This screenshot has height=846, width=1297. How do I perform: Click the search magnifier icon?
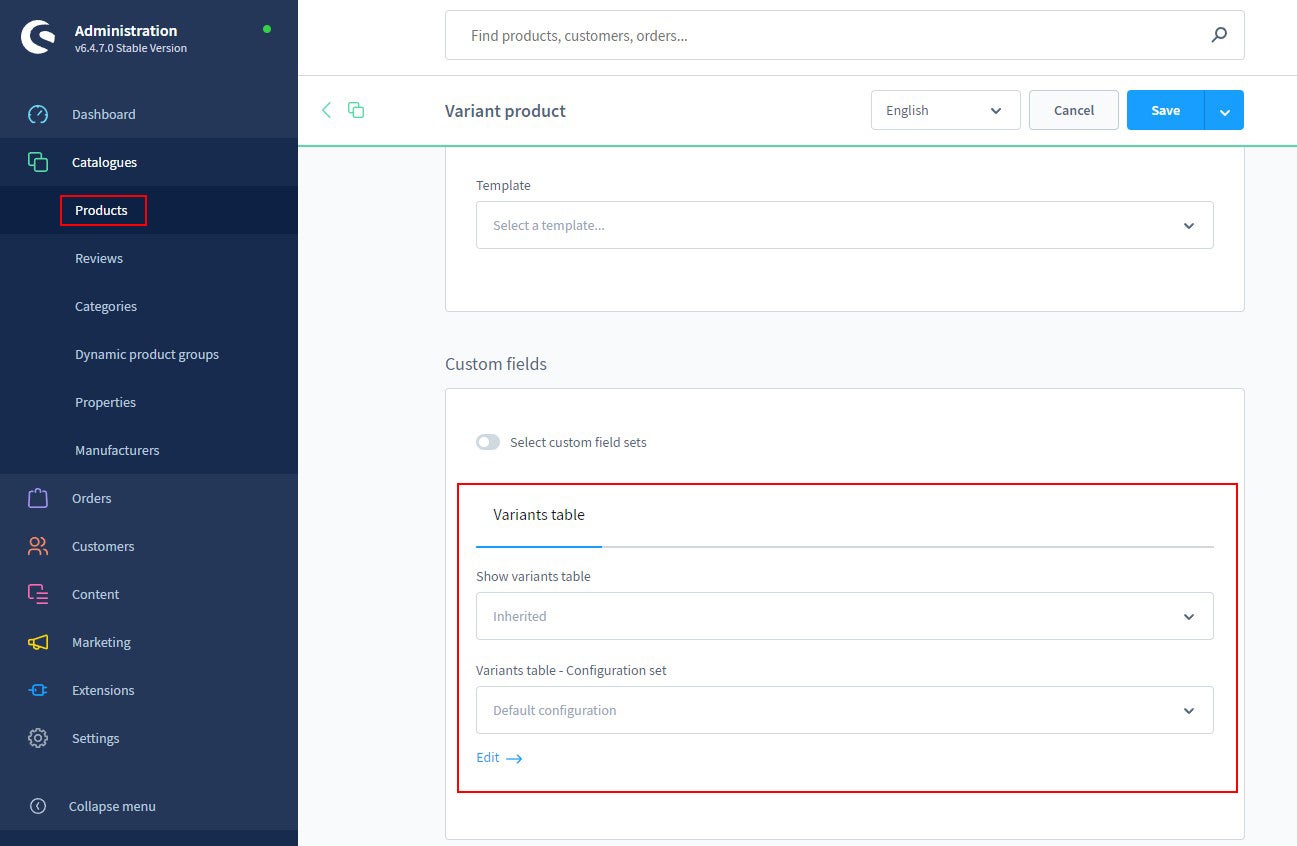click(x=1219, y=35)
